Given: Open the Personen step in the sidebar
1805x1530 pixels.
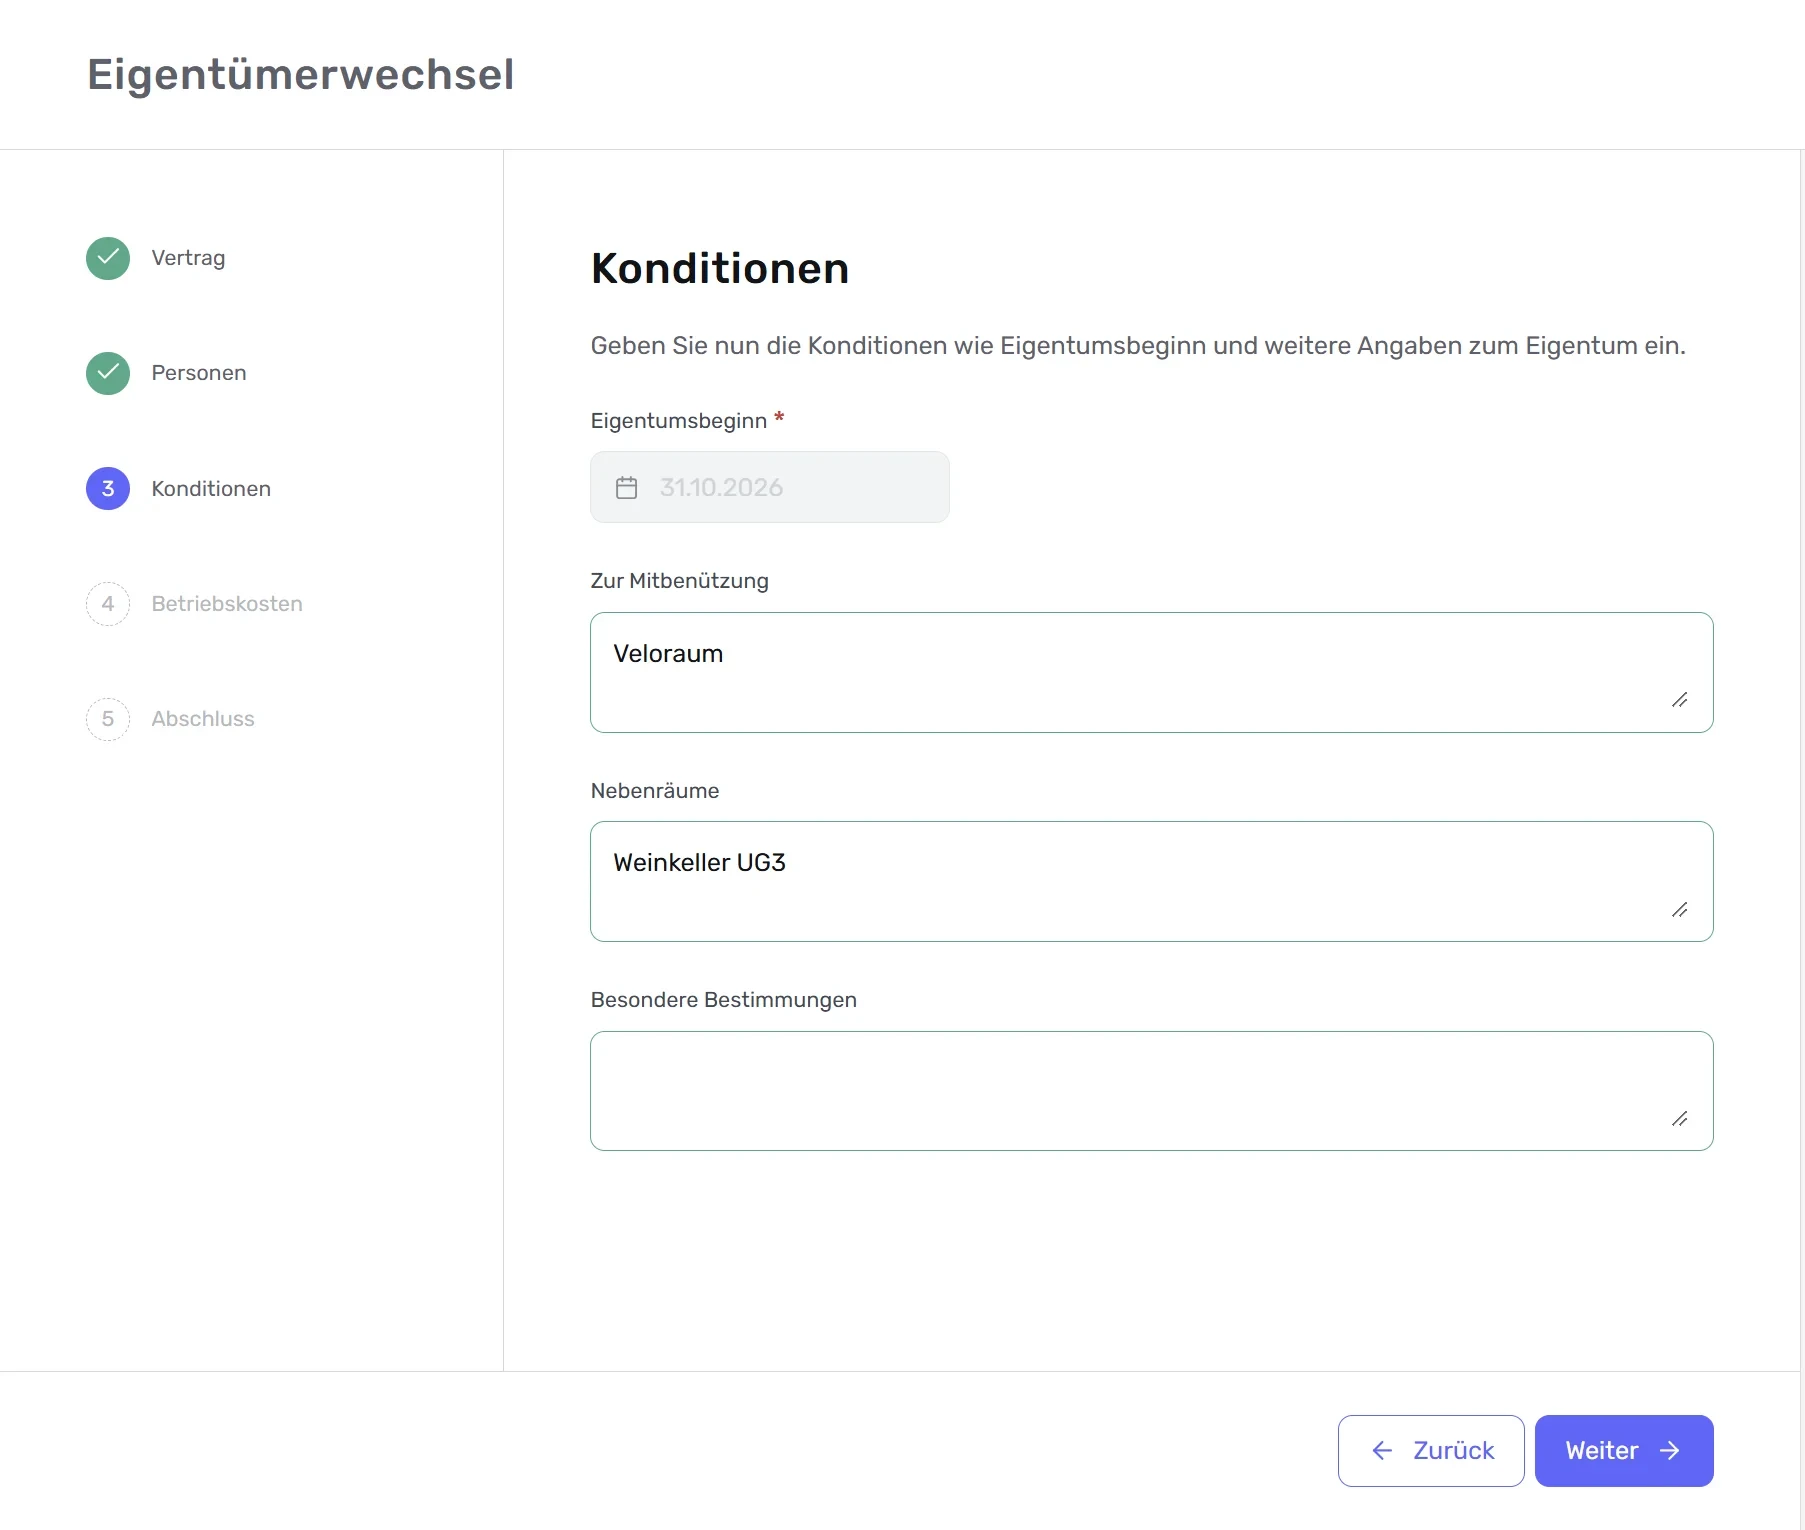Looking at the screenshot, I should pyautogui.click(x=199, y=373).
